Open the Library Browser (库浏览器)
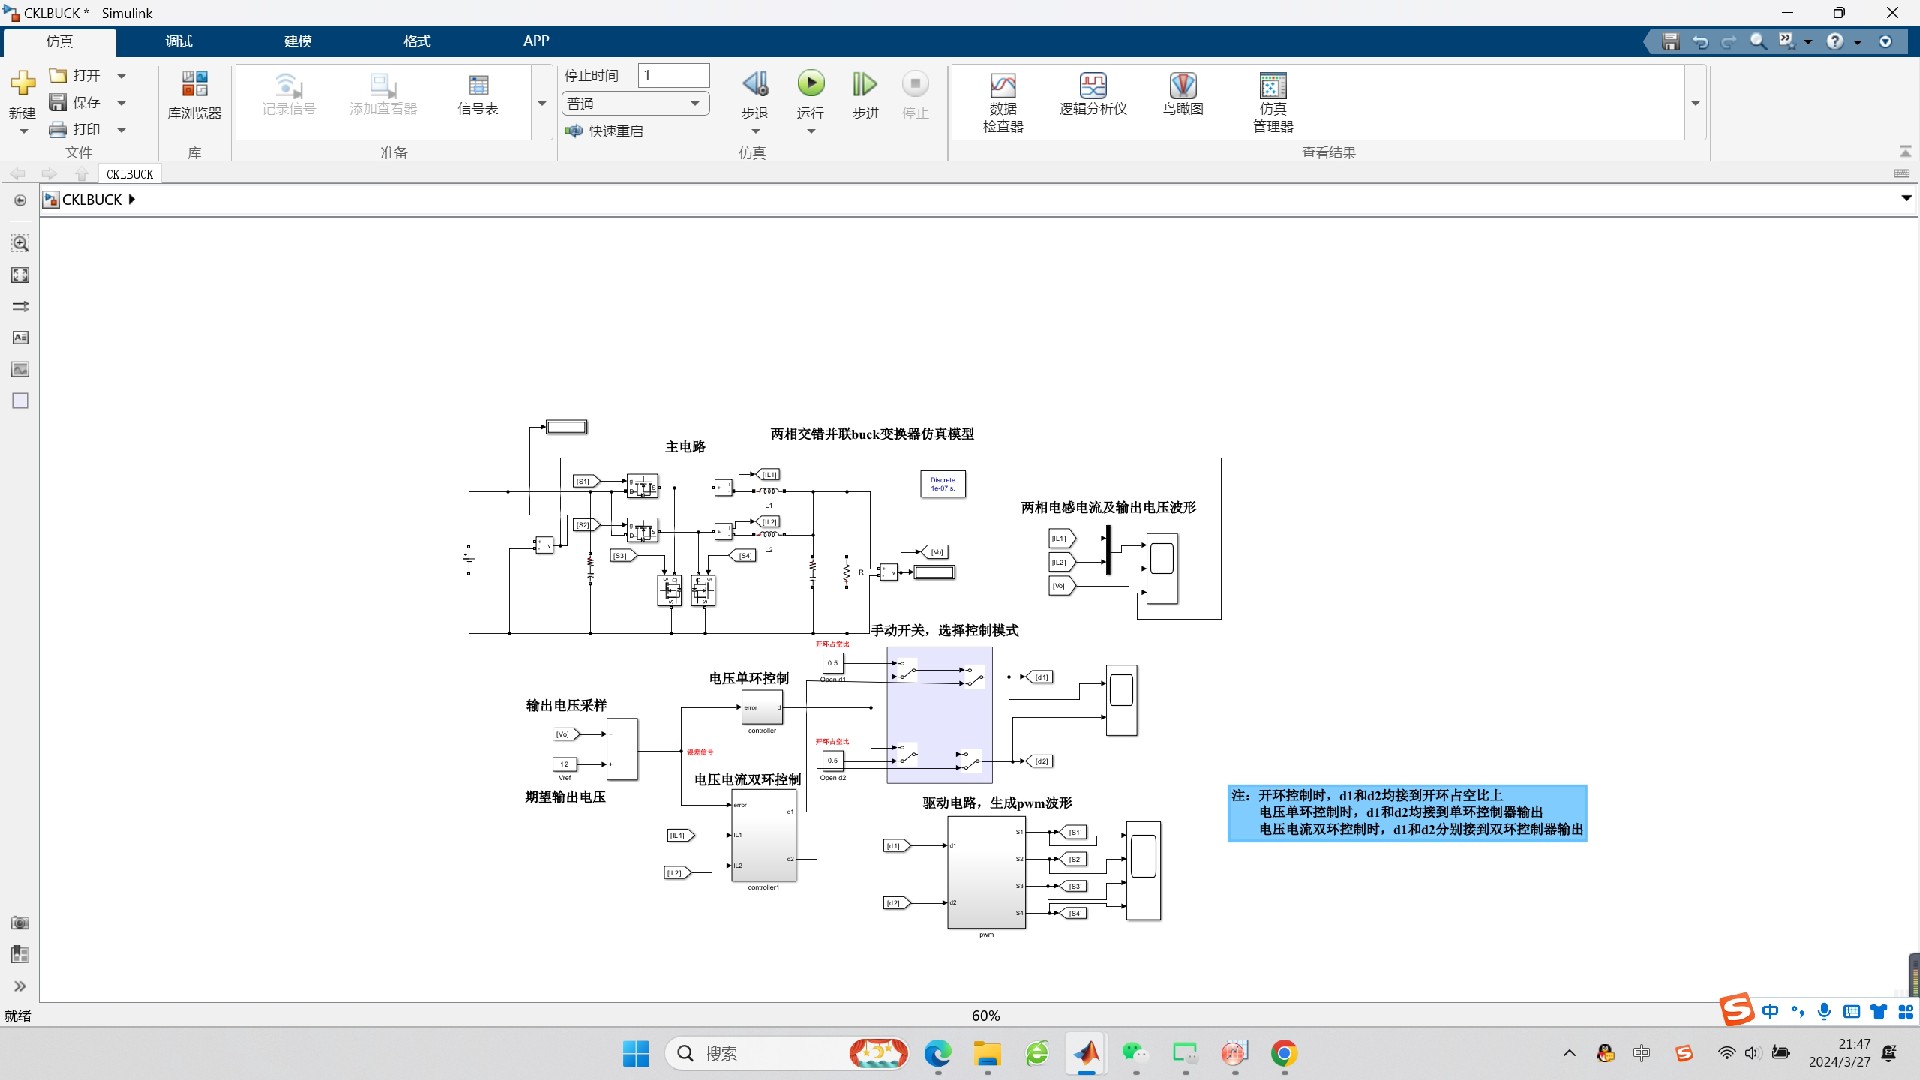Screen dimensions: 1920x1080 (194, 95)
